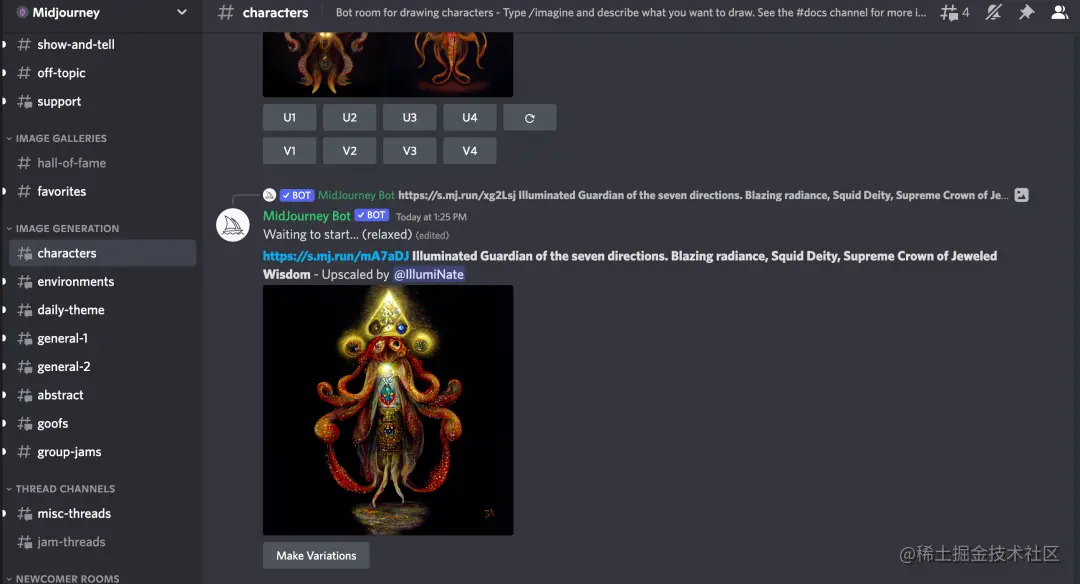Open the Midjourney server dropdown menu

(x=182, y=12)
